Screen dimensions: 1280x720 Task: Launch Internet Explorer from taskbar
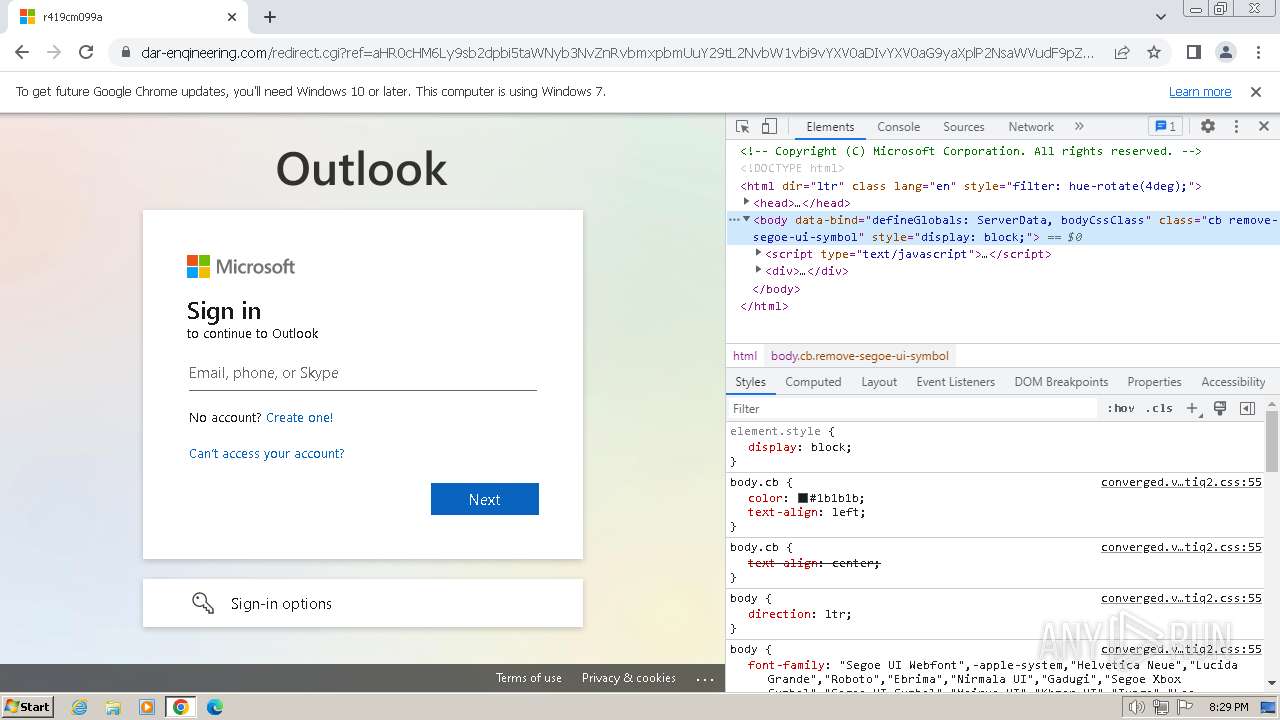pyautogui.click(x=79, y=707)
